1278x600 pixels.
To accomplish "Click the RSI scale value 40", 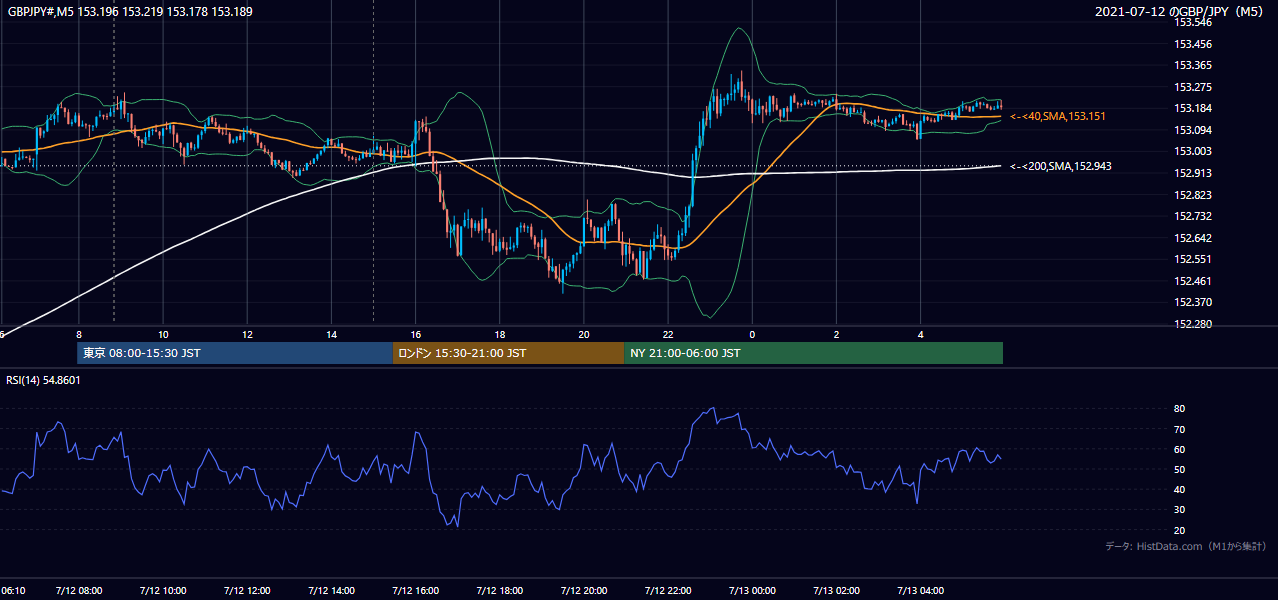I will (x=1180, y=489).
